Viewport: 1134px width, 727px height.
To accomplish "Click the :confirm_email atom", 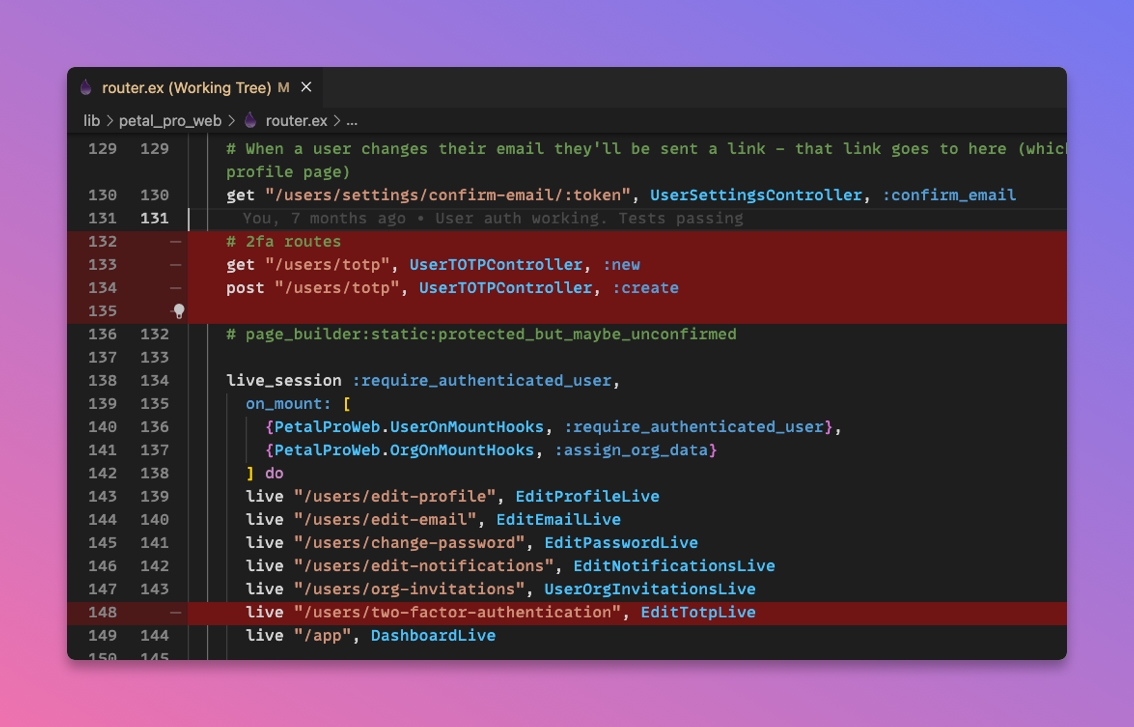I will click(948, 195).
